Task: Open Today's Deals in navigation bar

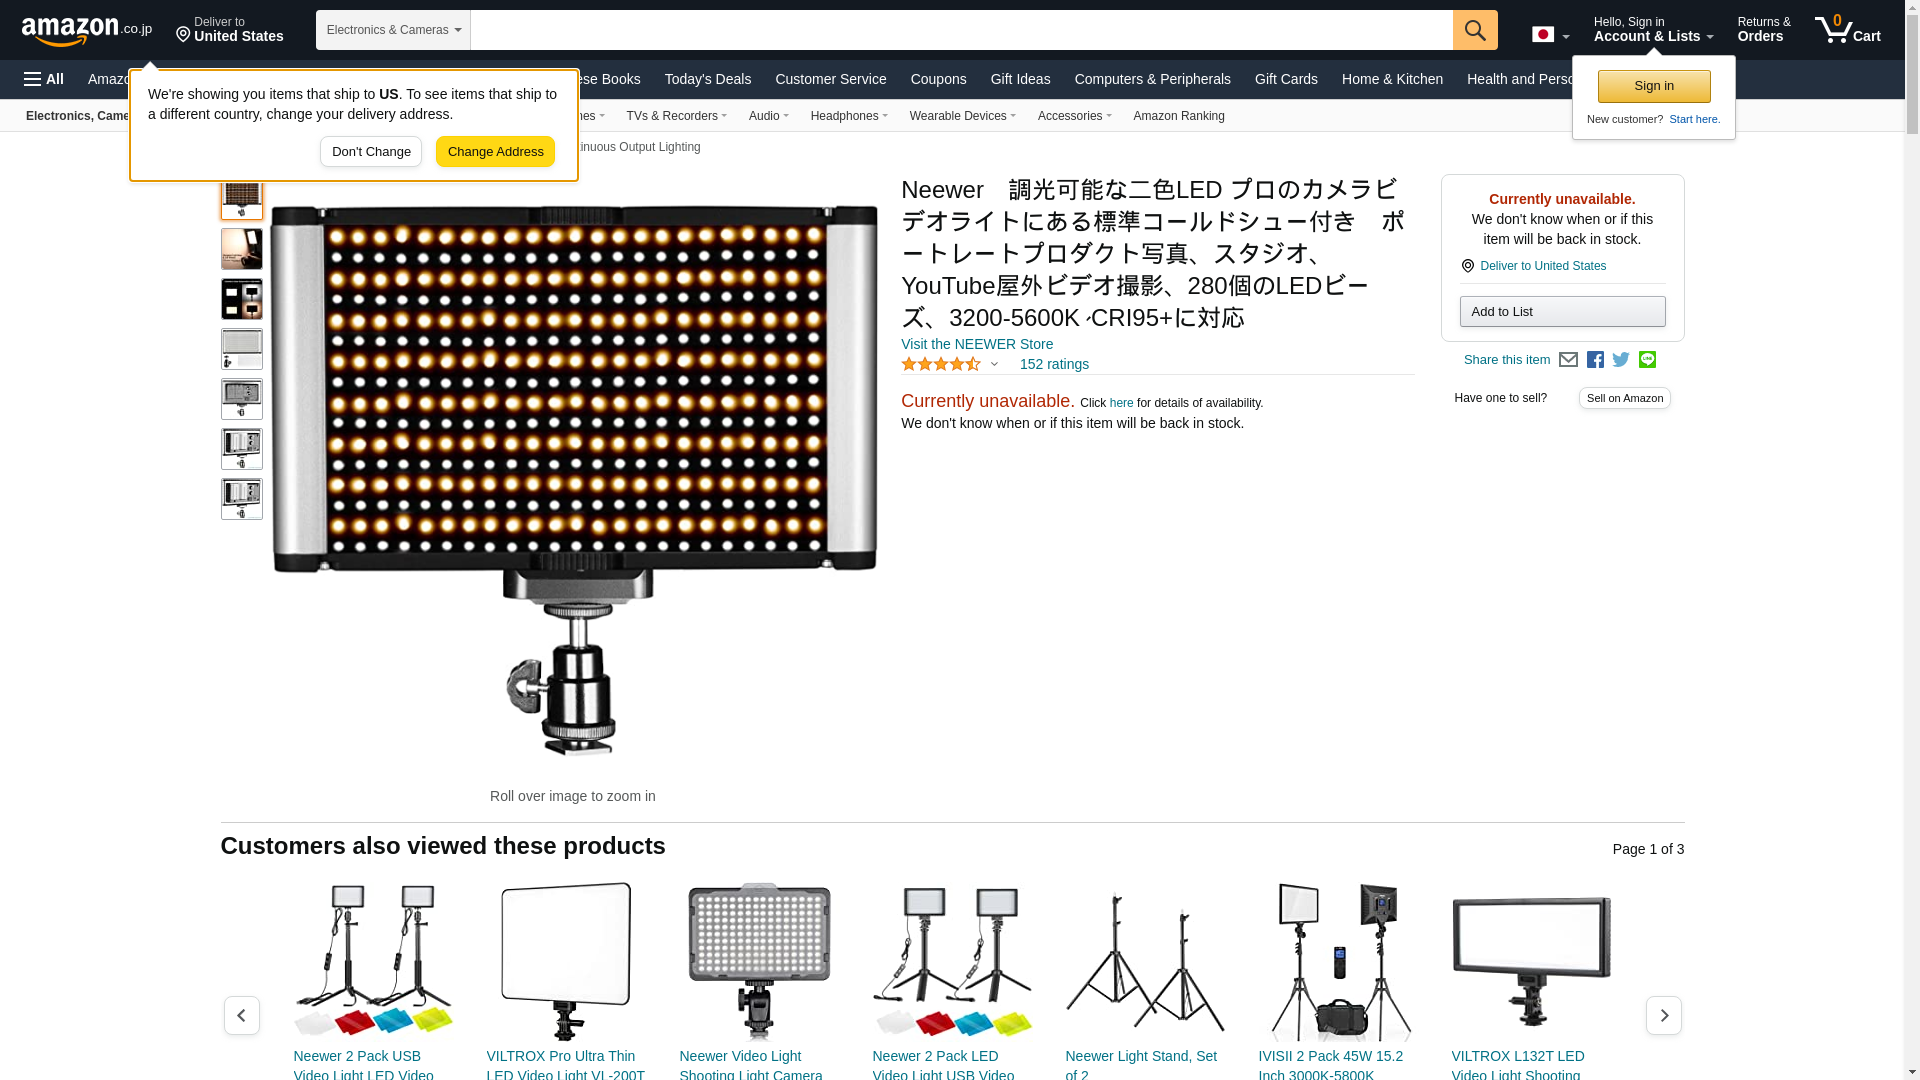Action: pos(708,79)
